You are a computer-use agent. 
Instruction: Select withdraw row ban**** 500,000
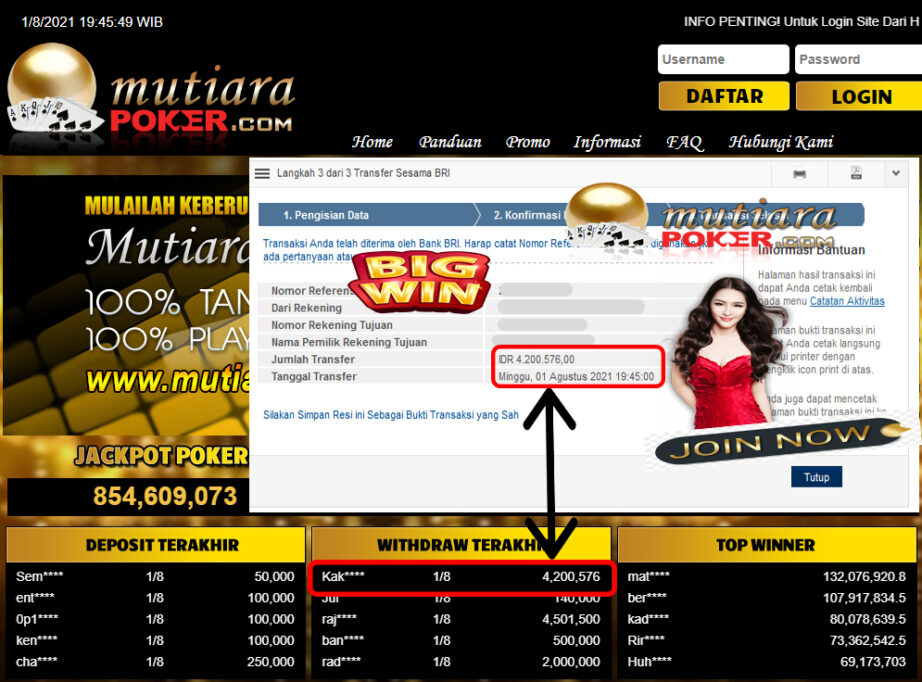click(x=461, y=640)
